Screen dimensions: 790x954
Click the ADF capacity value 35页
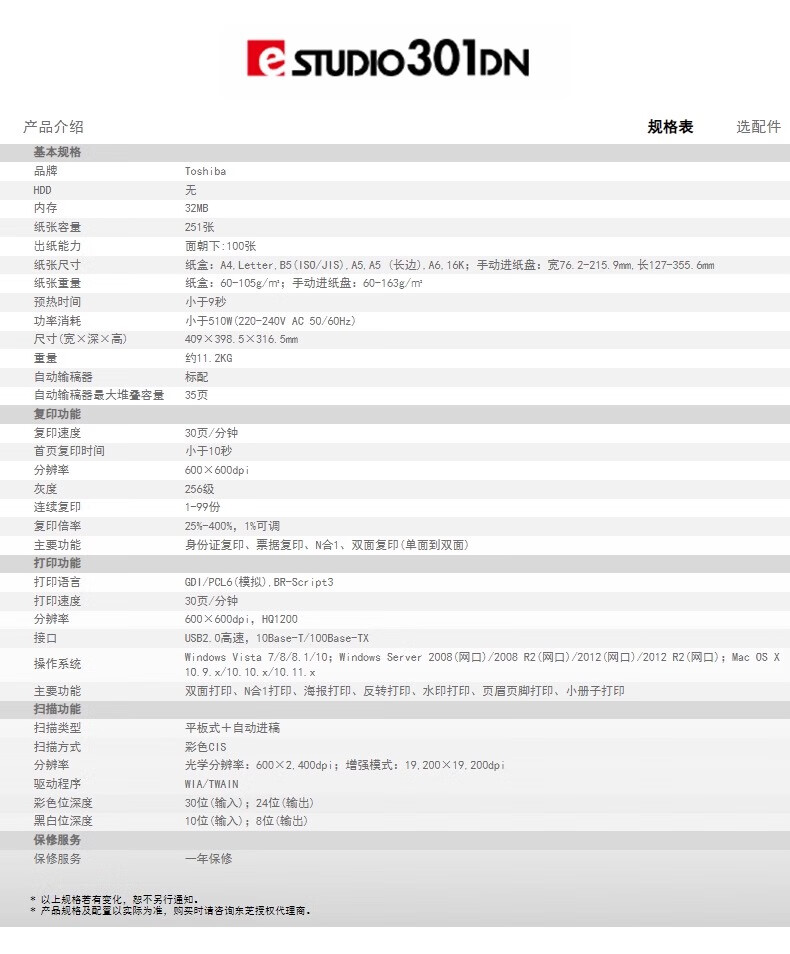click(197, 395)
